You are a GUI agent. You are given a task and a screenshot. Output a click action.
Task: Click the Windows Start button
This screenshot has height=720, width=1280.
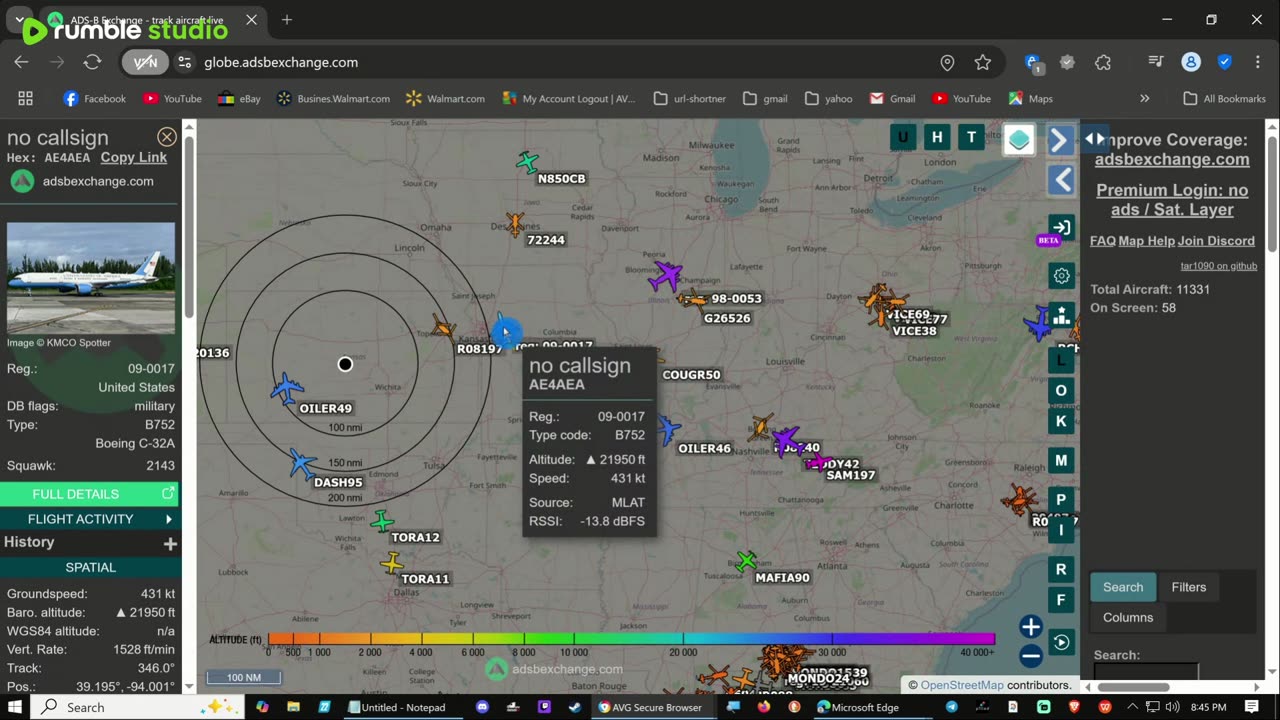tap(16, 707)
